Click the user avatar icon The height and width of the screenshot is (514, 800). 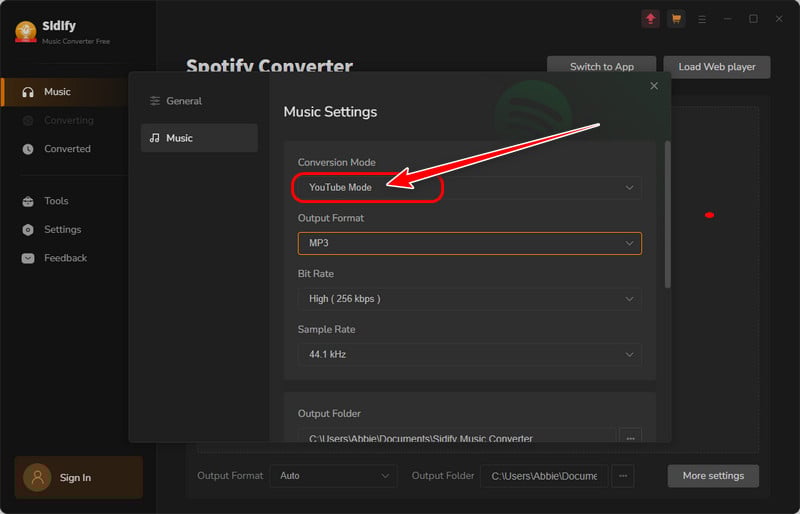click(x=37, y=477)
